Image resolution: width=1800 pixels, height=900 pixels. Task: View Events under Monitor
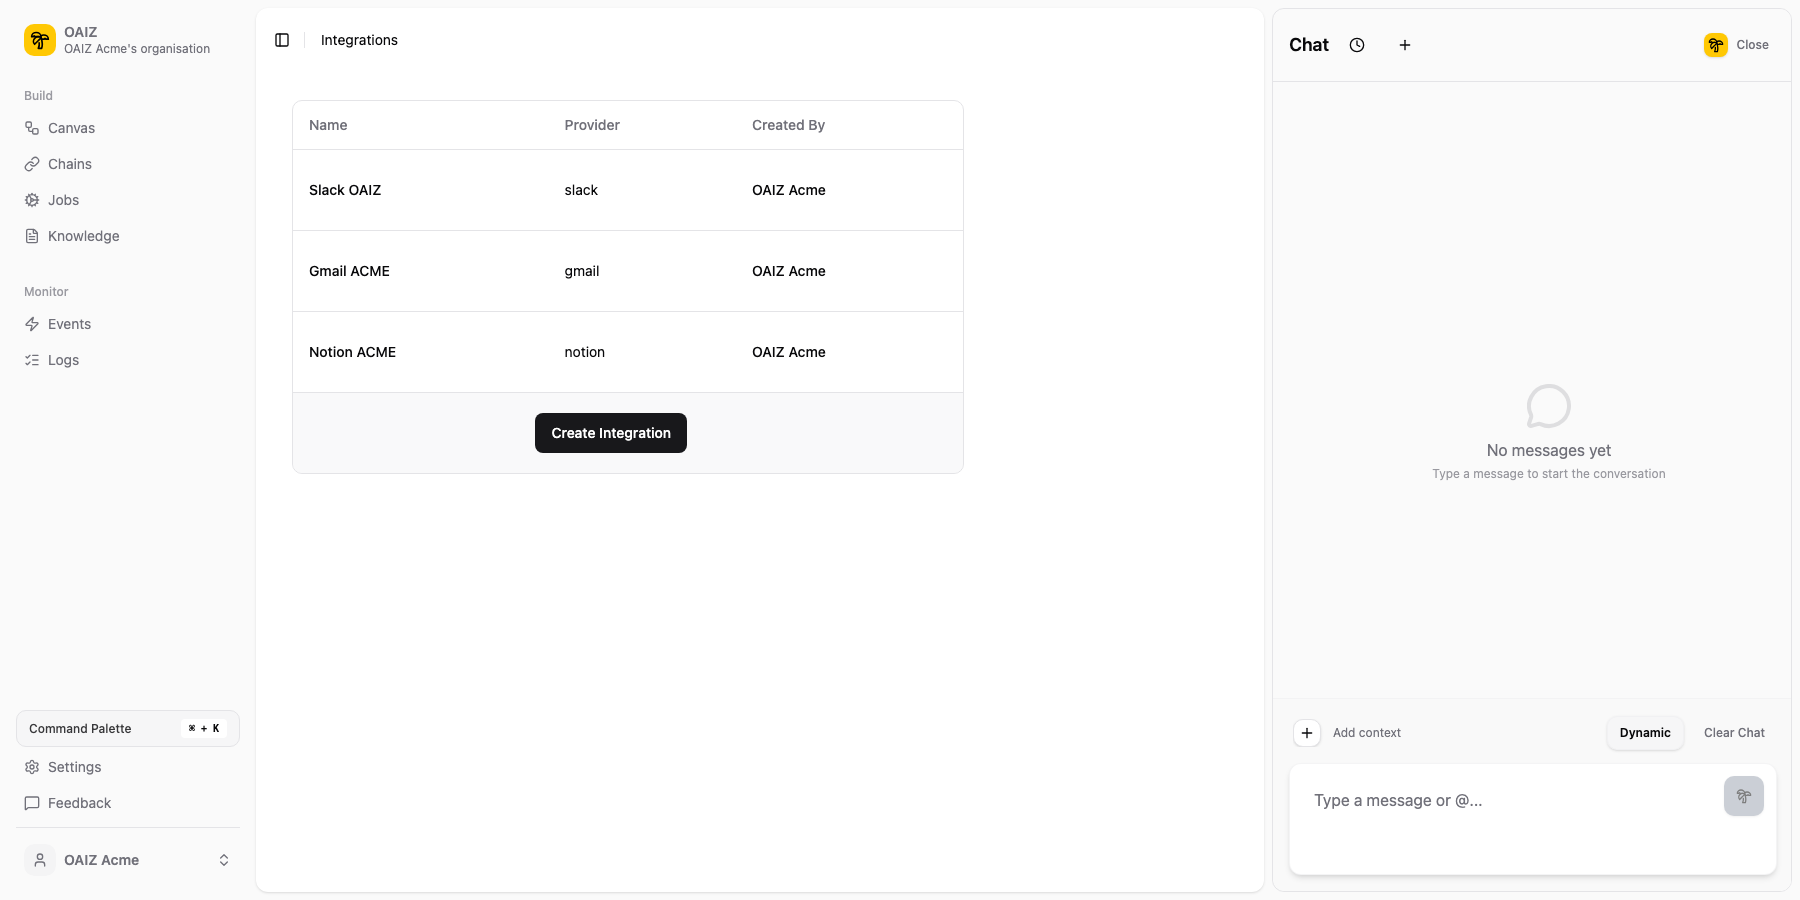[x=69, y=324]
